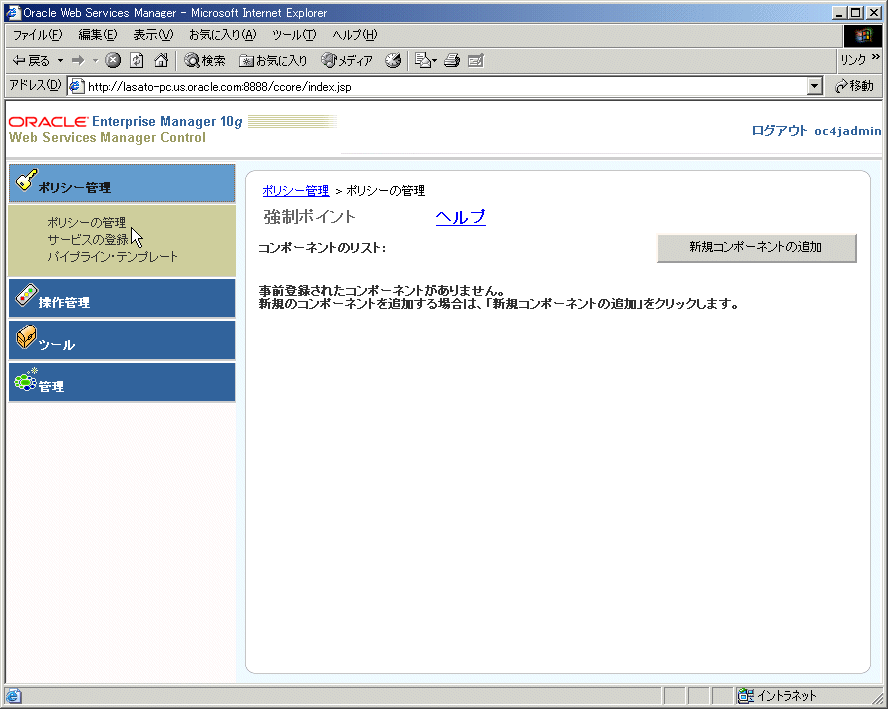Click the リンク links bar label
Image resolution: width=888 pixels, height=709 pixels.
click(853, 60)
